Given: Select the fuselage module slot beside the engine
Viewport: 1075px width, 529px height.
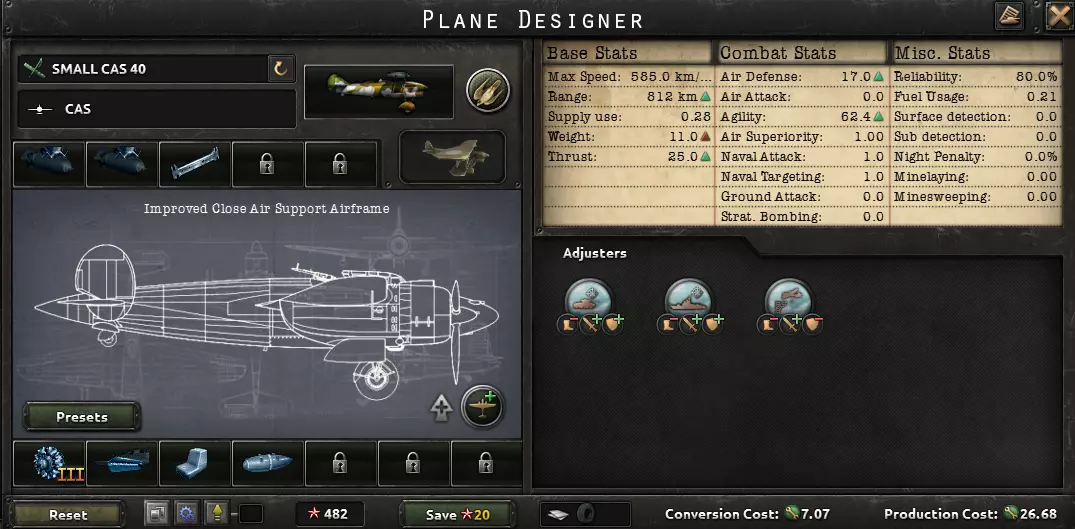Looking at the screenshot, I should pos(122,464).
